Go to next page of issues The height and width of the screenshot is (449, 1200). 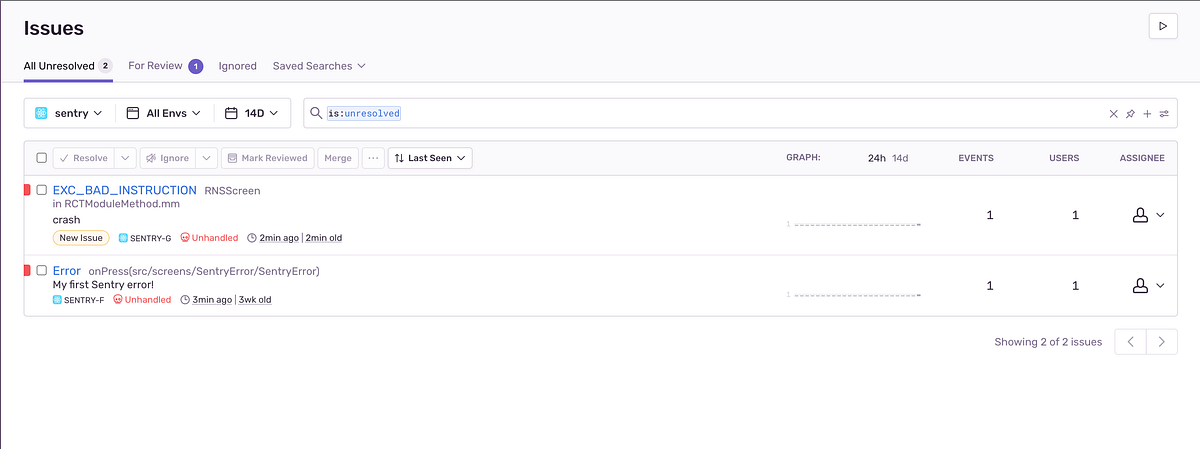point(1161,342)
